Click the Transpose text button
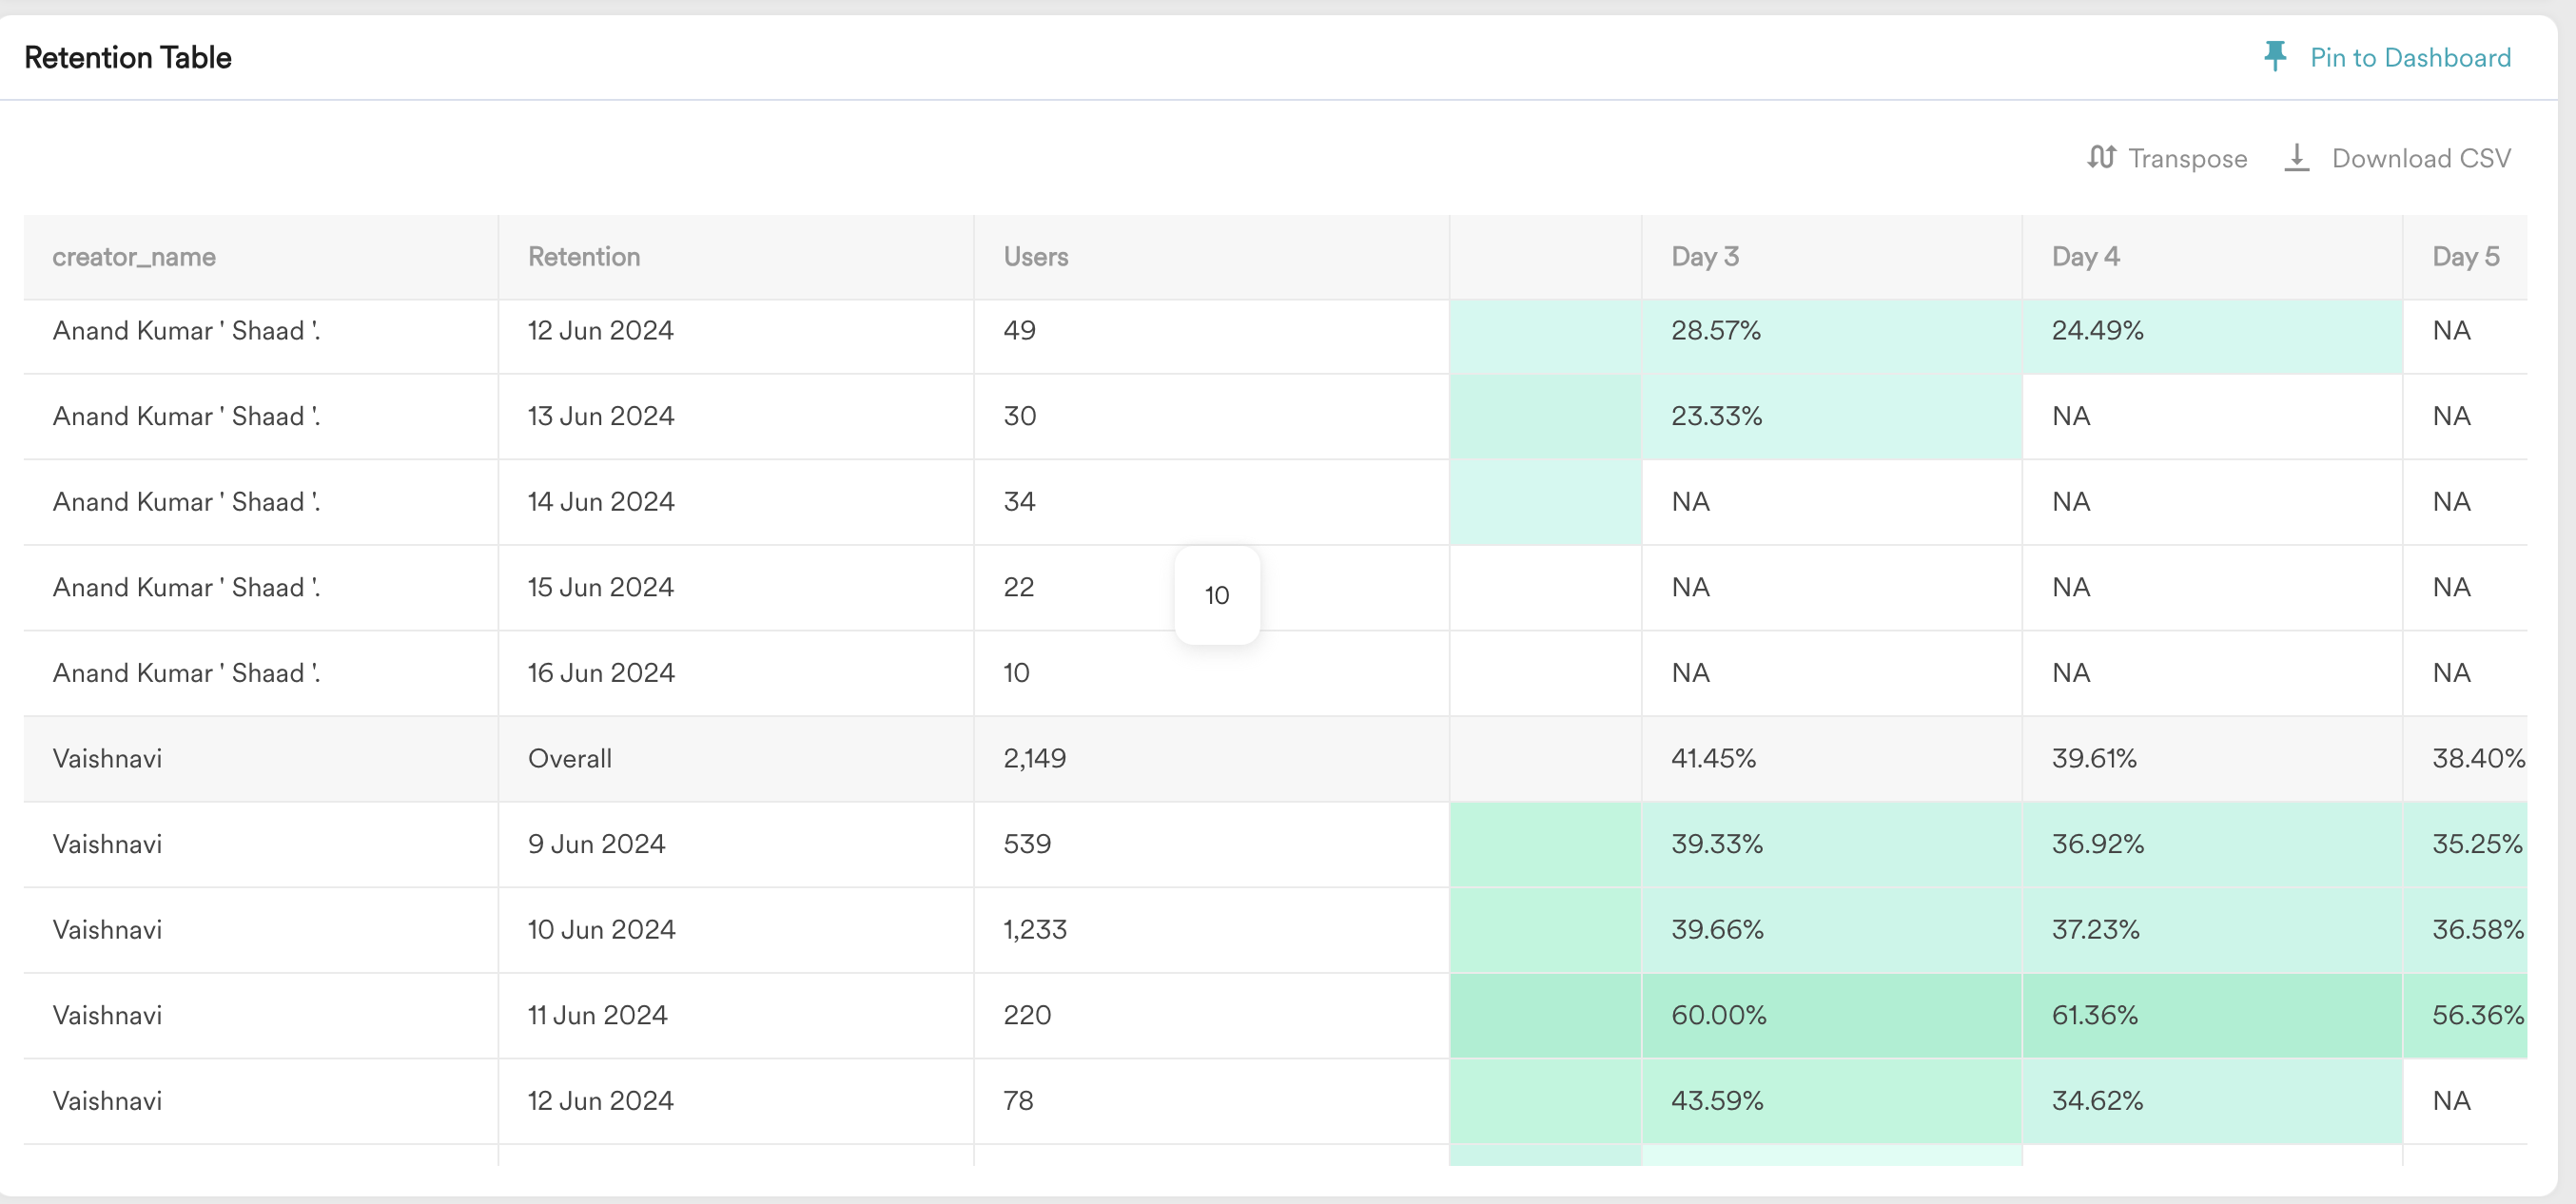Image resolution: width=2576 pixels, height=1204 pixels. (x=2187, y=158)
